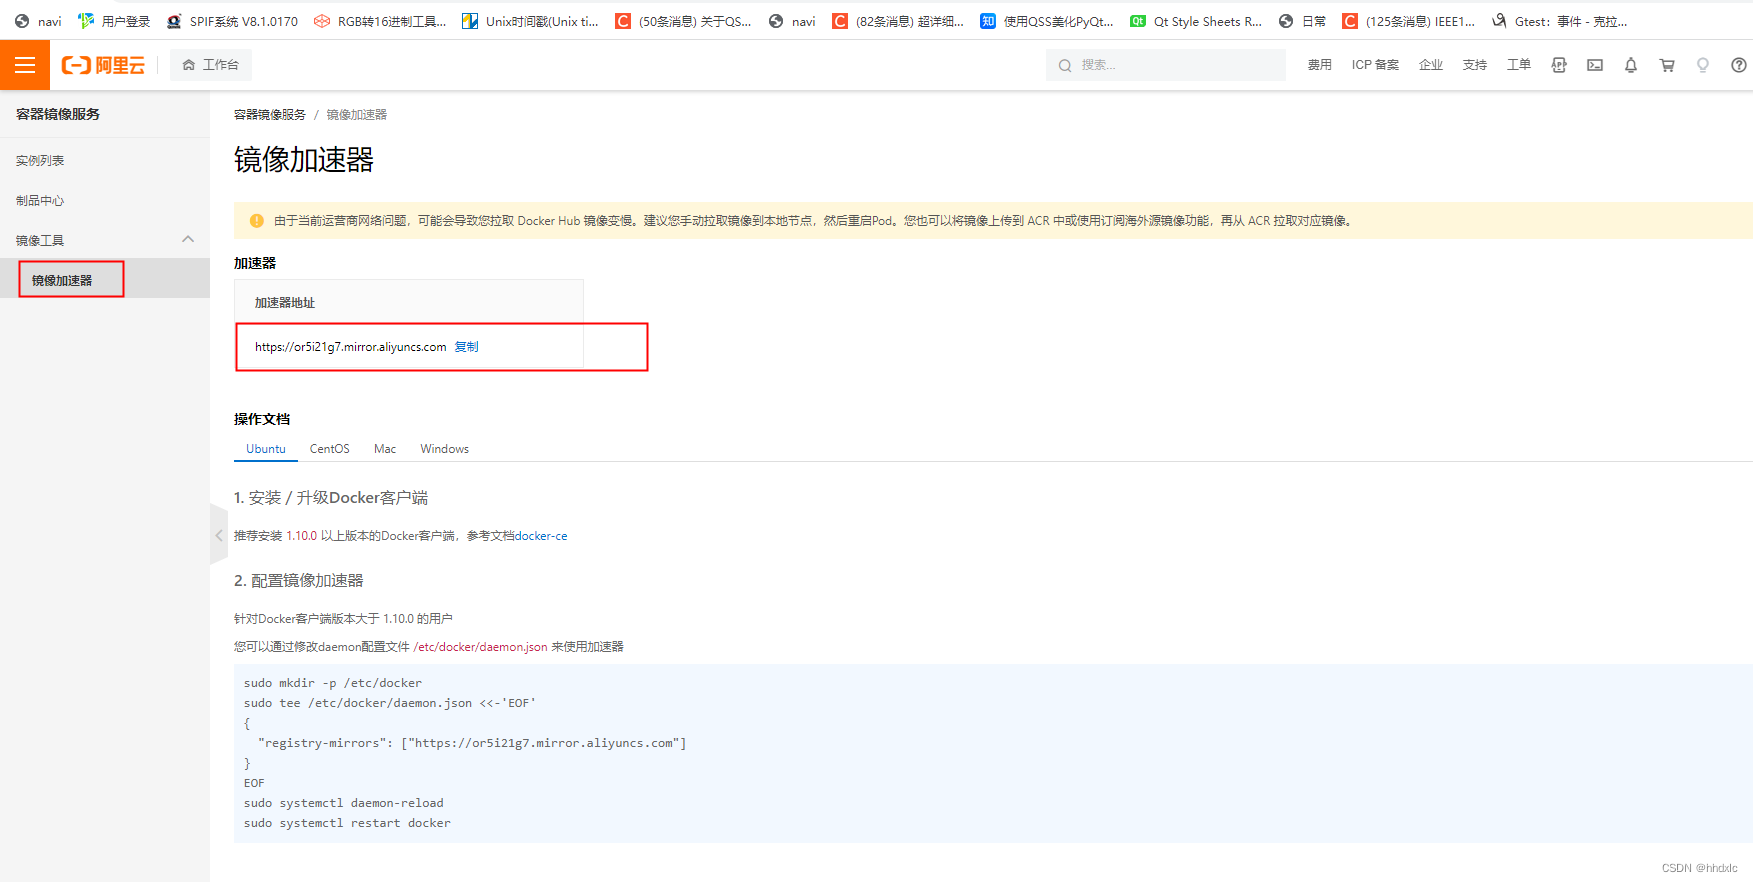The image size is (1753, 882).
Task: Open the 工单 ticket menu
Action: click(1519, 65)
